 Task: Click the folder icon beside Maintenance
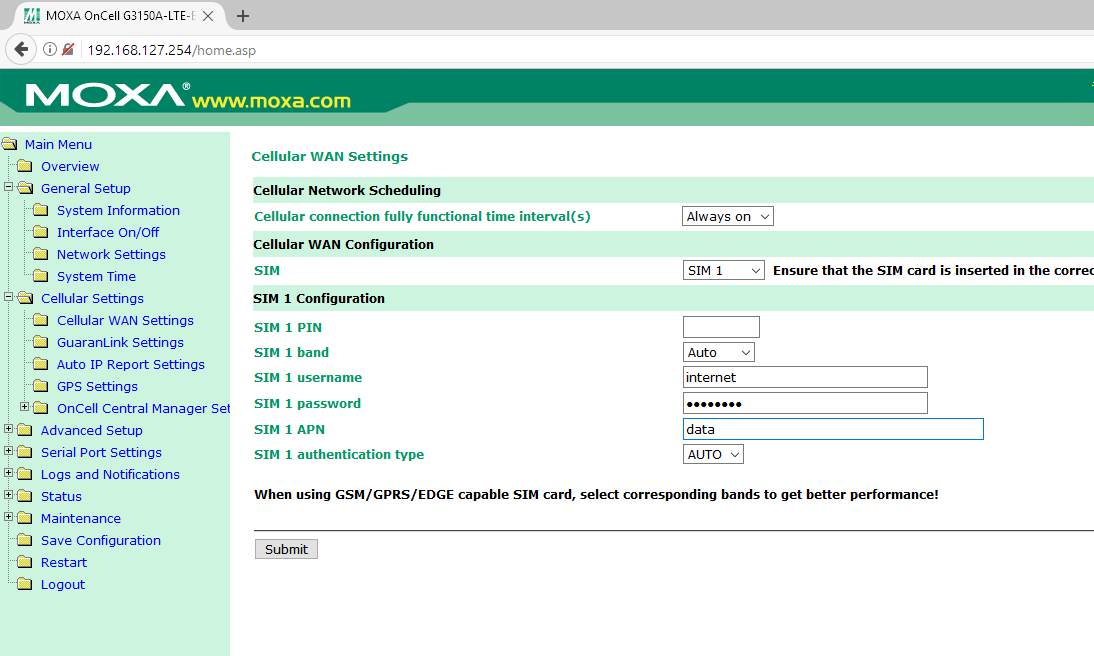tap(25, 518)
